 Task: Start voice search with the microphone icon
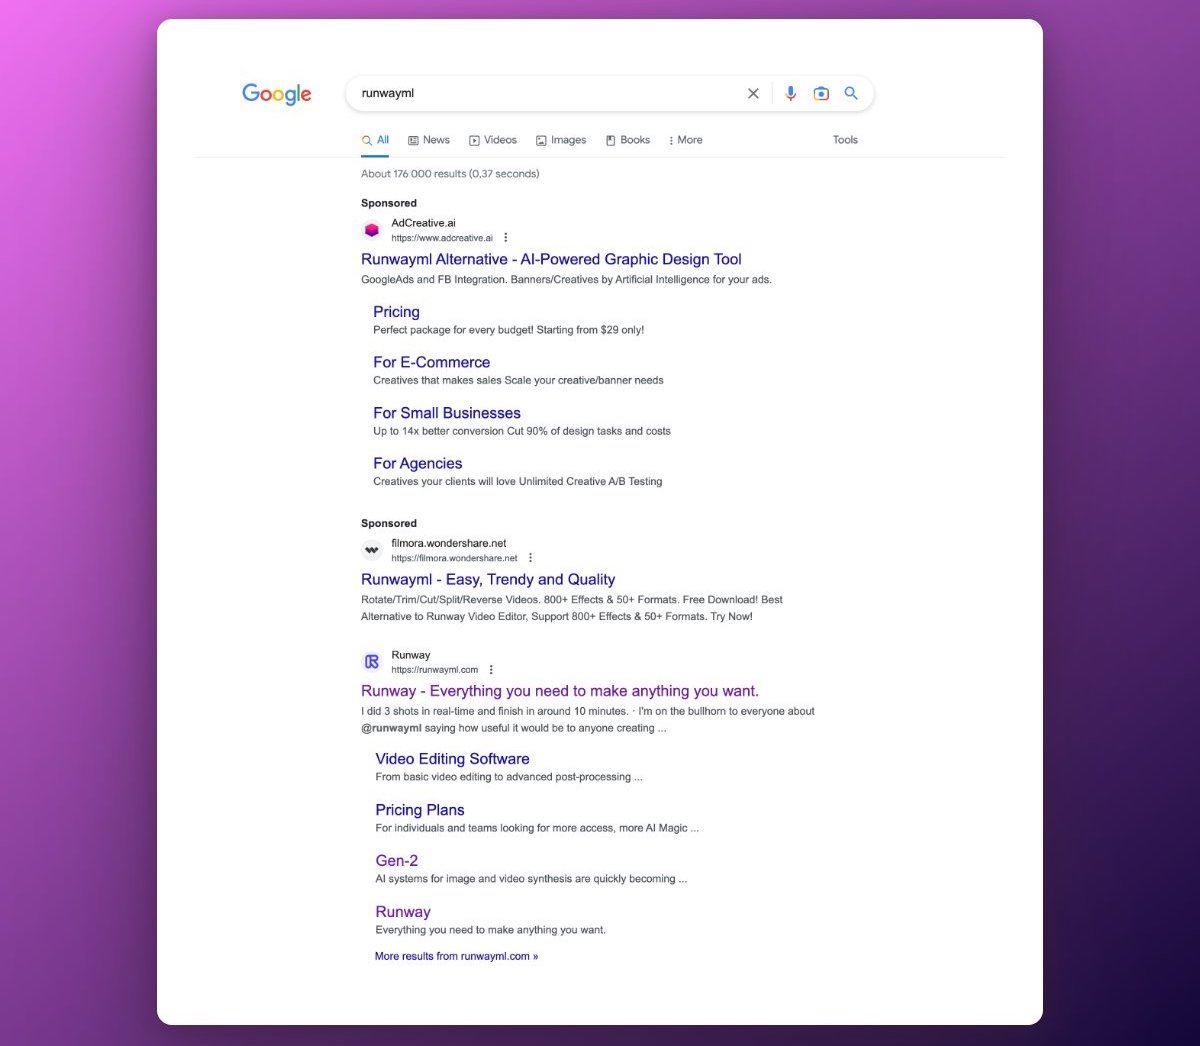(x=790, y=93)
